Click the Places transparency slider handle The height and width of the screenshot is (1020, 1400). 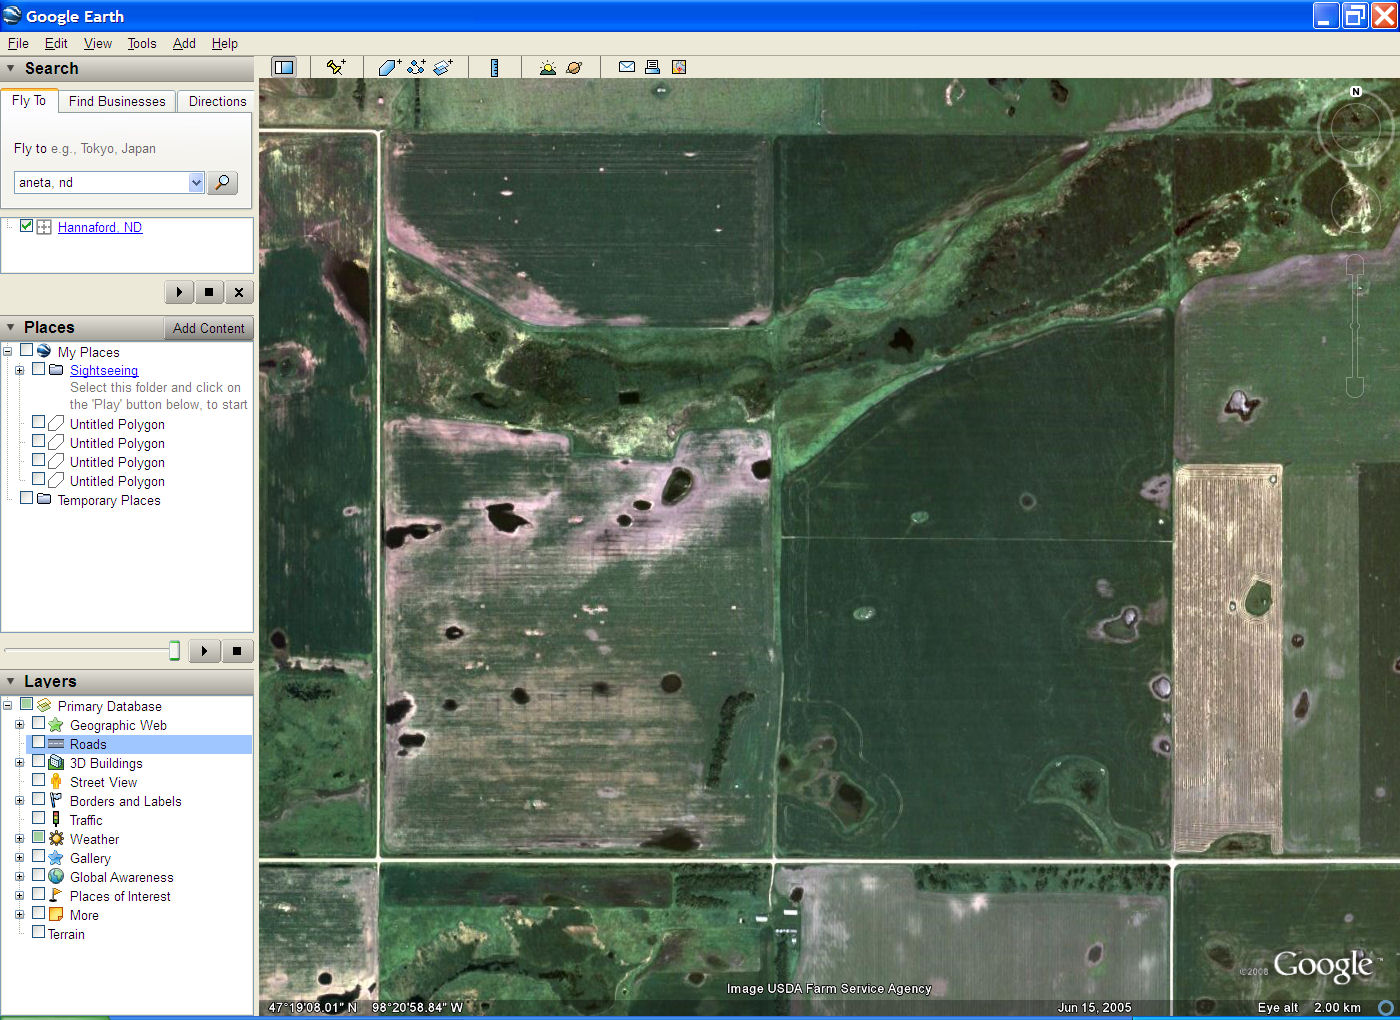(174, 651)
